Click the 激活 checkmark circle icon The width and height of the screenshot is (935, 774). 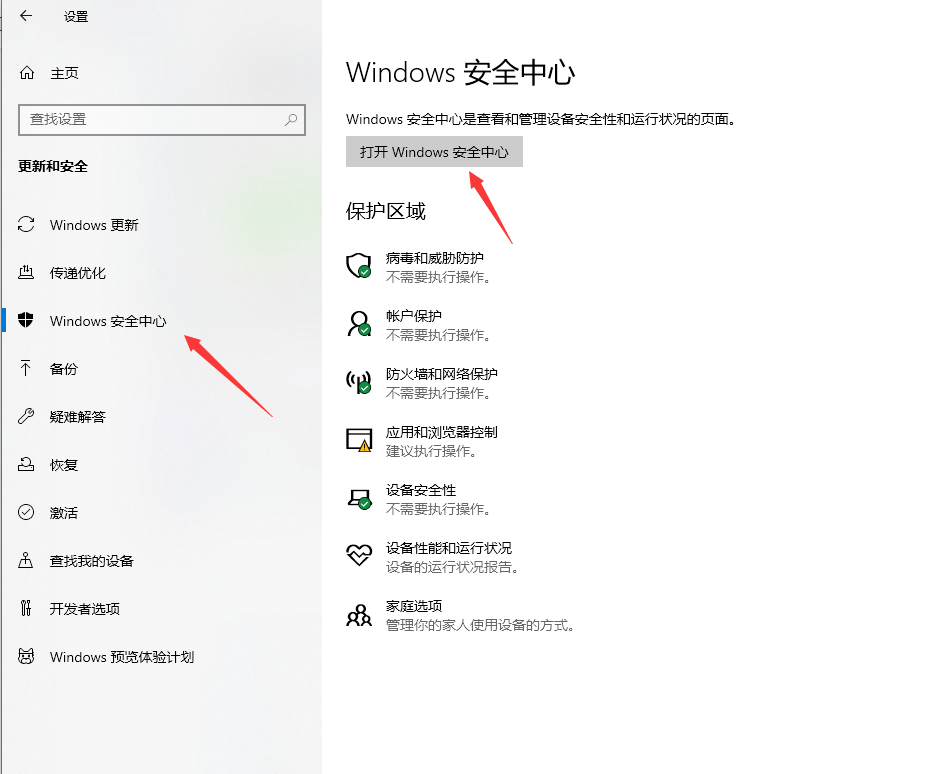tap(26, 512)
